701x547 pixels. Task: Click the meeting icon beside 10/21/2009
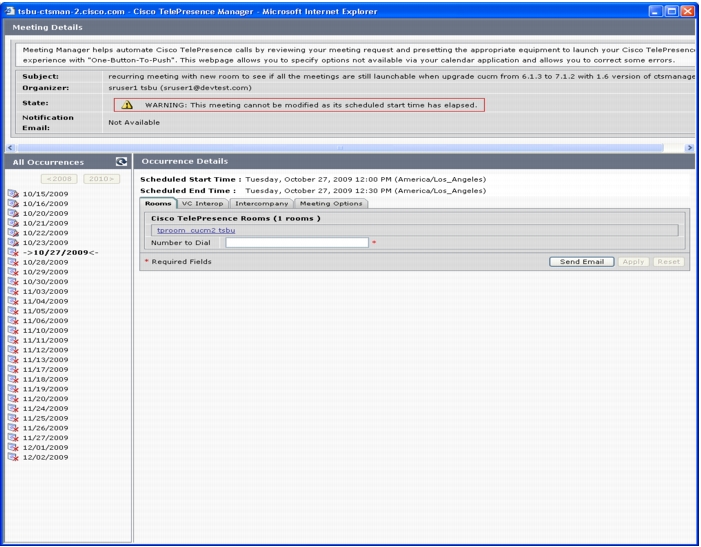coord(13,223)
